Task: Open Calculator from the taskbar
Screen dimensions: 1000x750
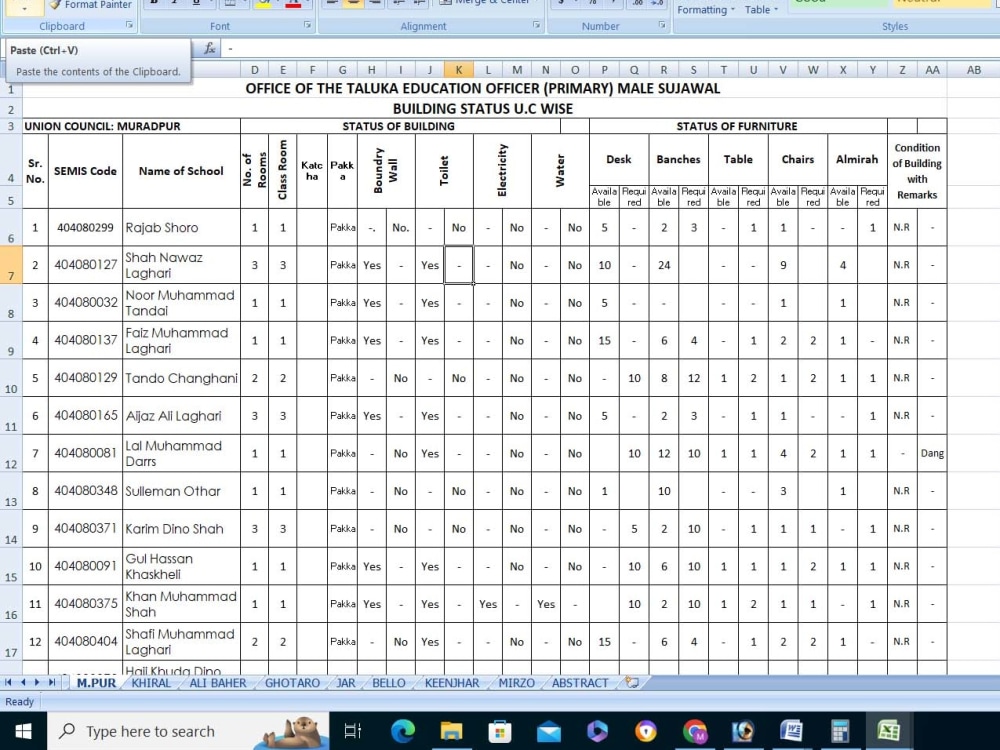Action: pyautogui.click(x=840, y=731)
